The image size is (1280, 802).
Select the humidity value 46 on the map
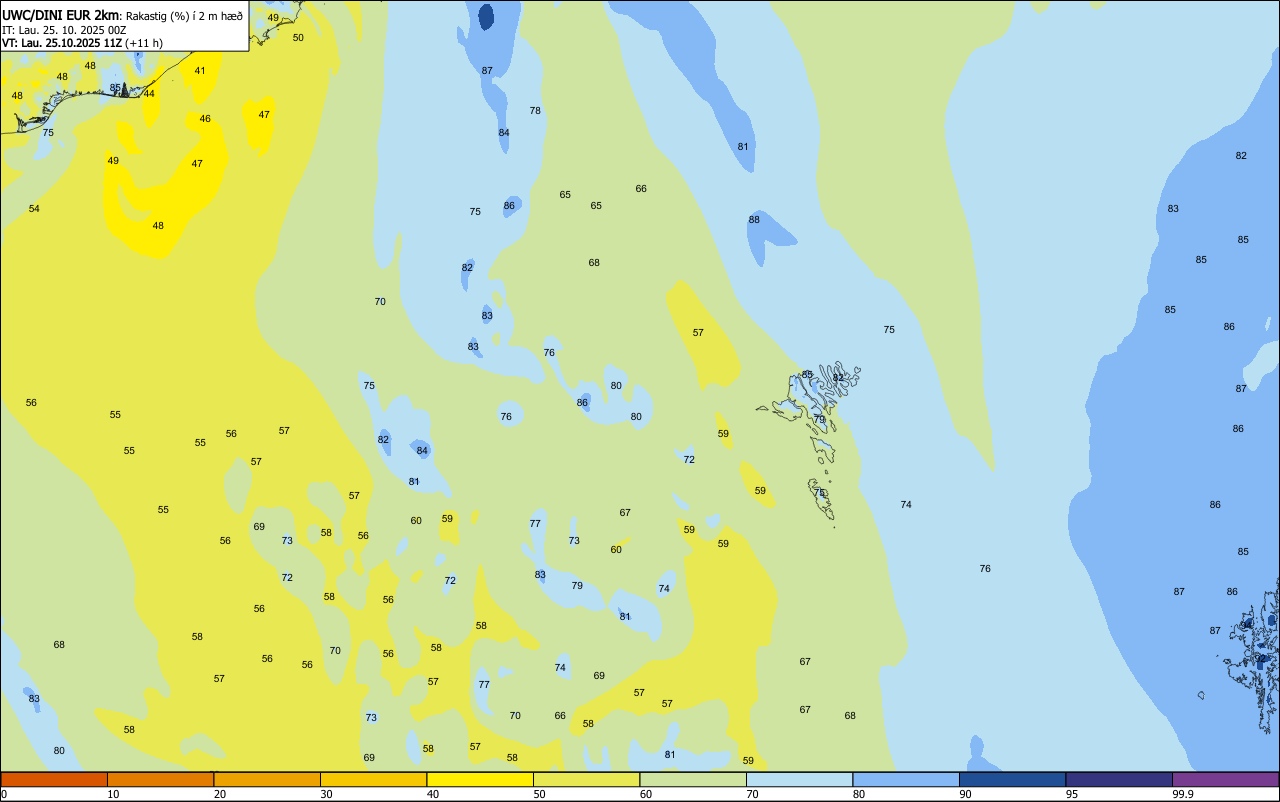tap(205, 118)
